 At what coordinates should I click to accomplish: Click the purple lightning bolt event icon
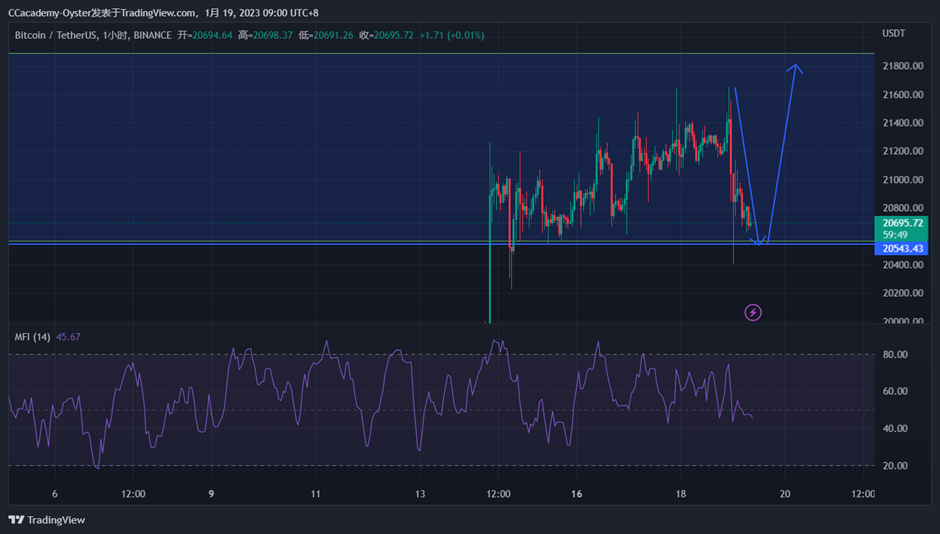[x=753, y=312]
